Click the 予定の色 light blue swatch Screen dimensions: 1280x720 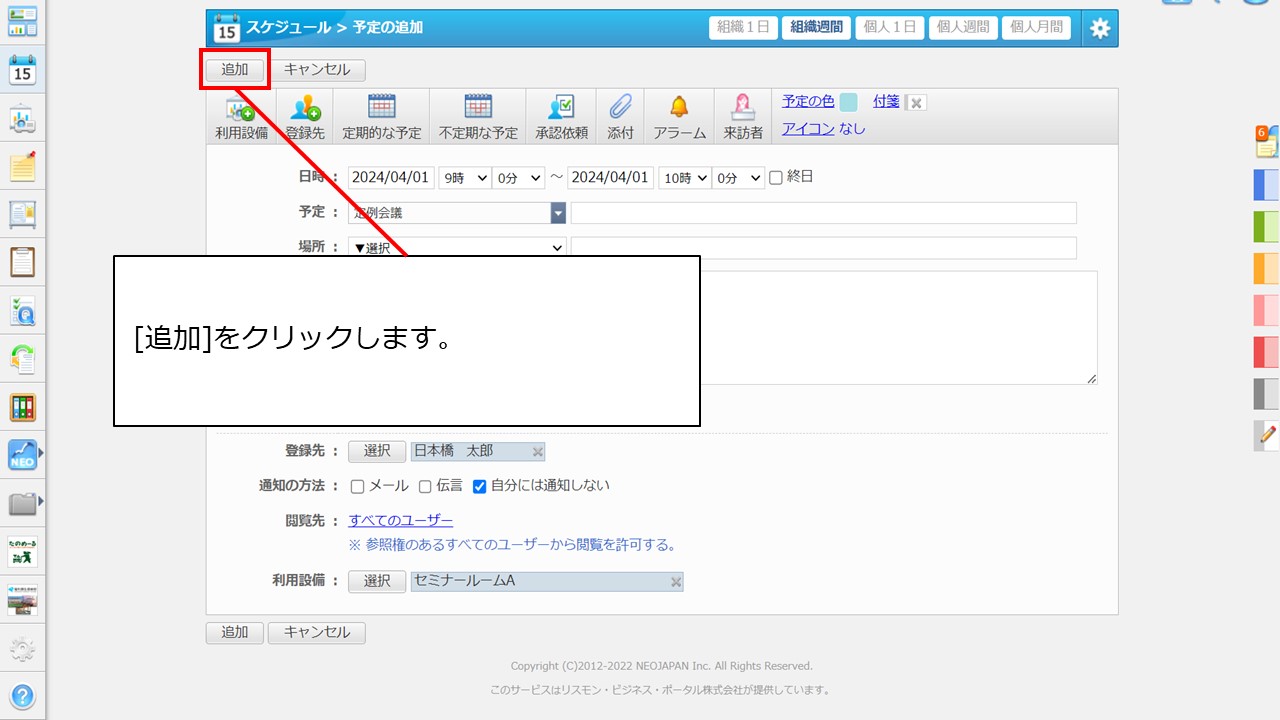(848, 102)
